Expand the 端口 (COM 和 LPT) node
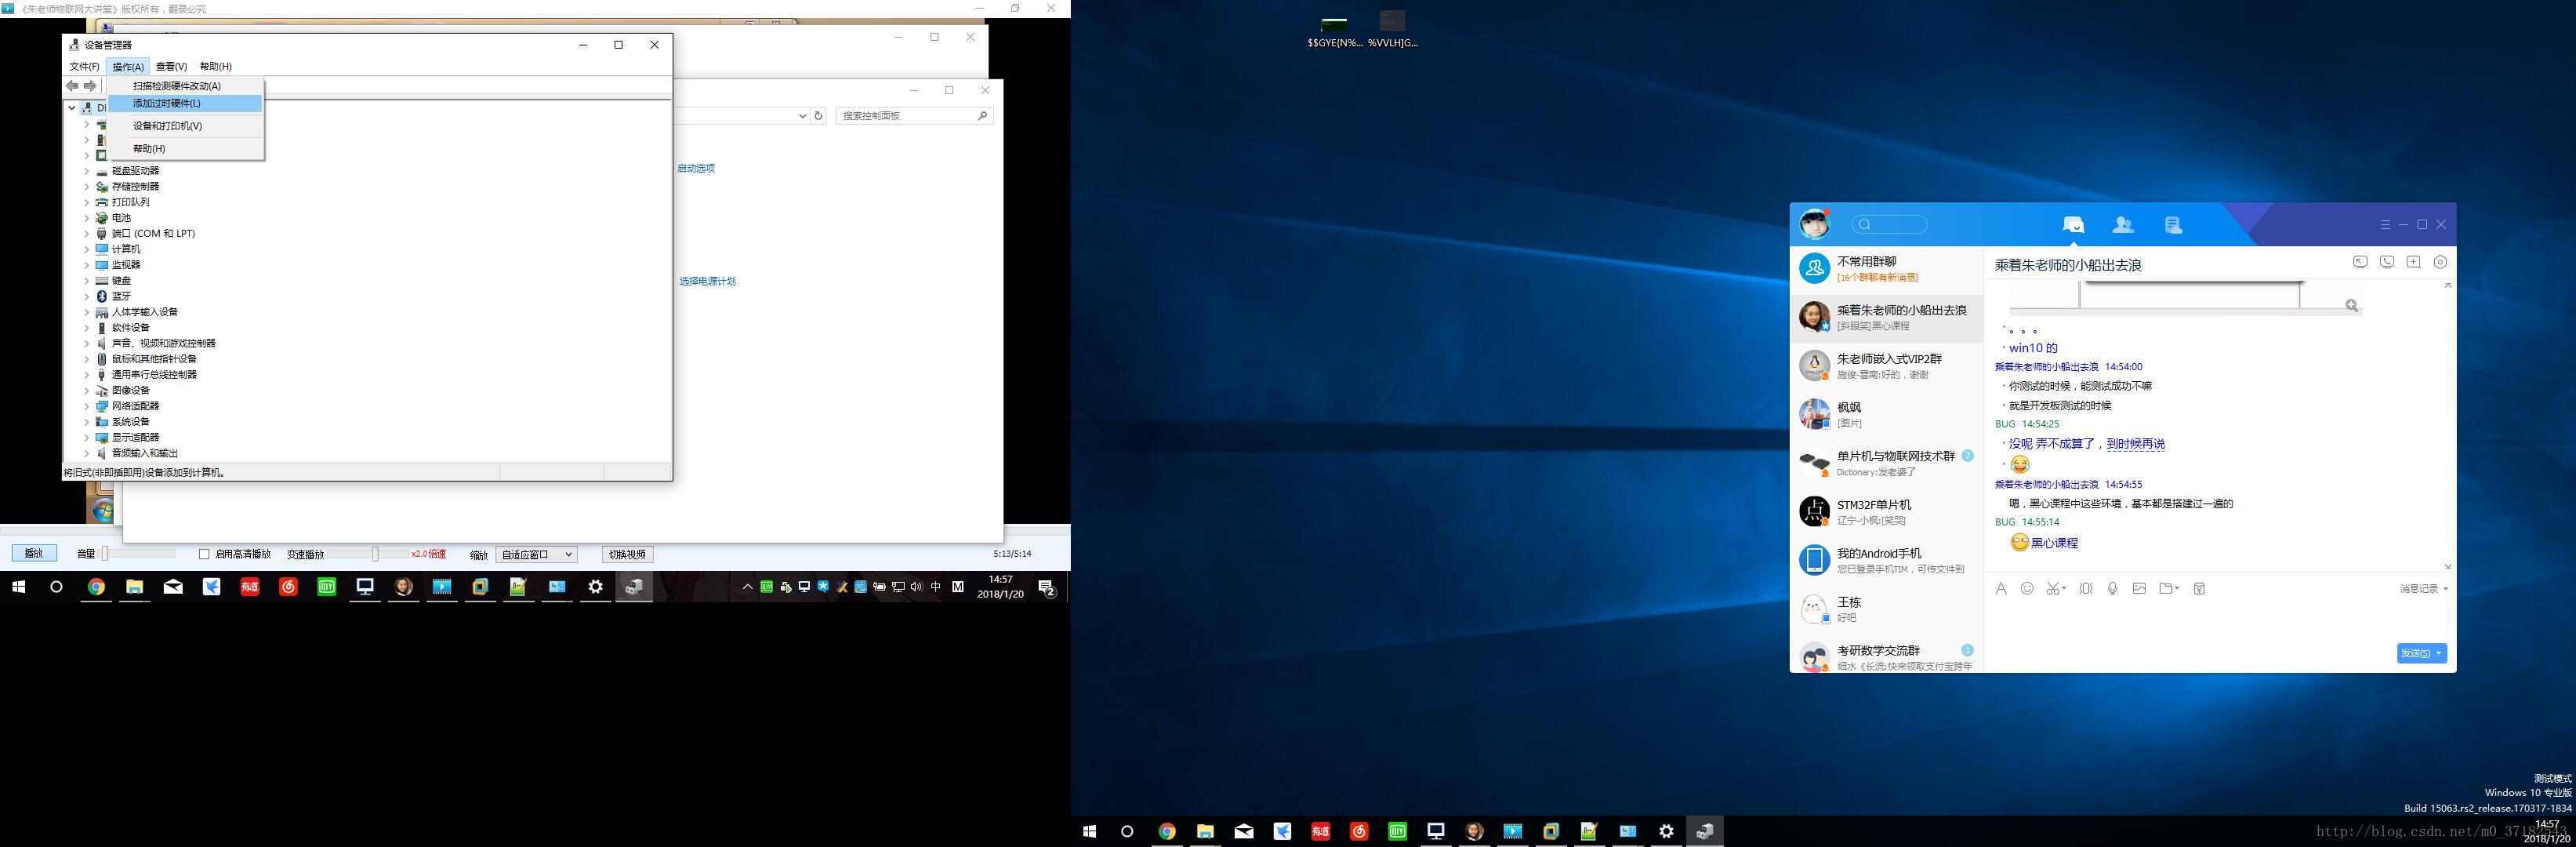This screenshot has height=847, width=2576. click(x=86, y=234)
